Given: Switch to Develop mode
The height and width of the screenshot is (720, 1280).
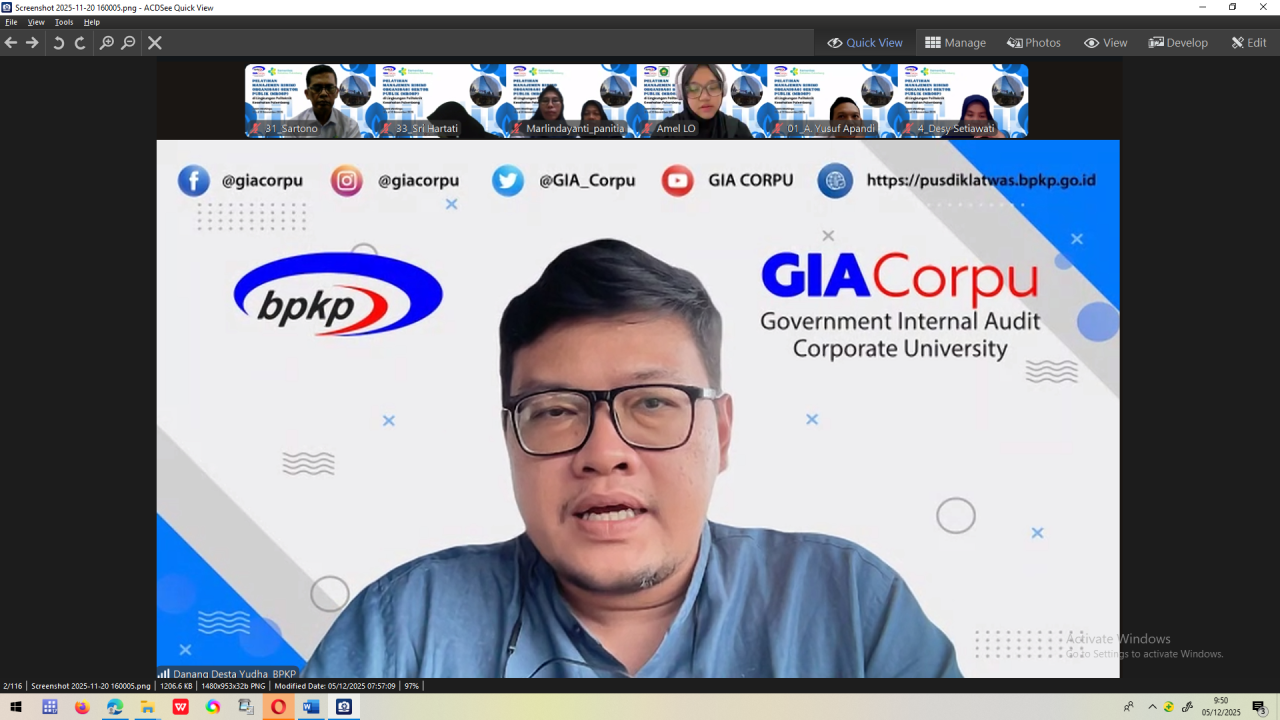Looking at the screenshot, I should pyautogui.click(x=1178, y=43).
